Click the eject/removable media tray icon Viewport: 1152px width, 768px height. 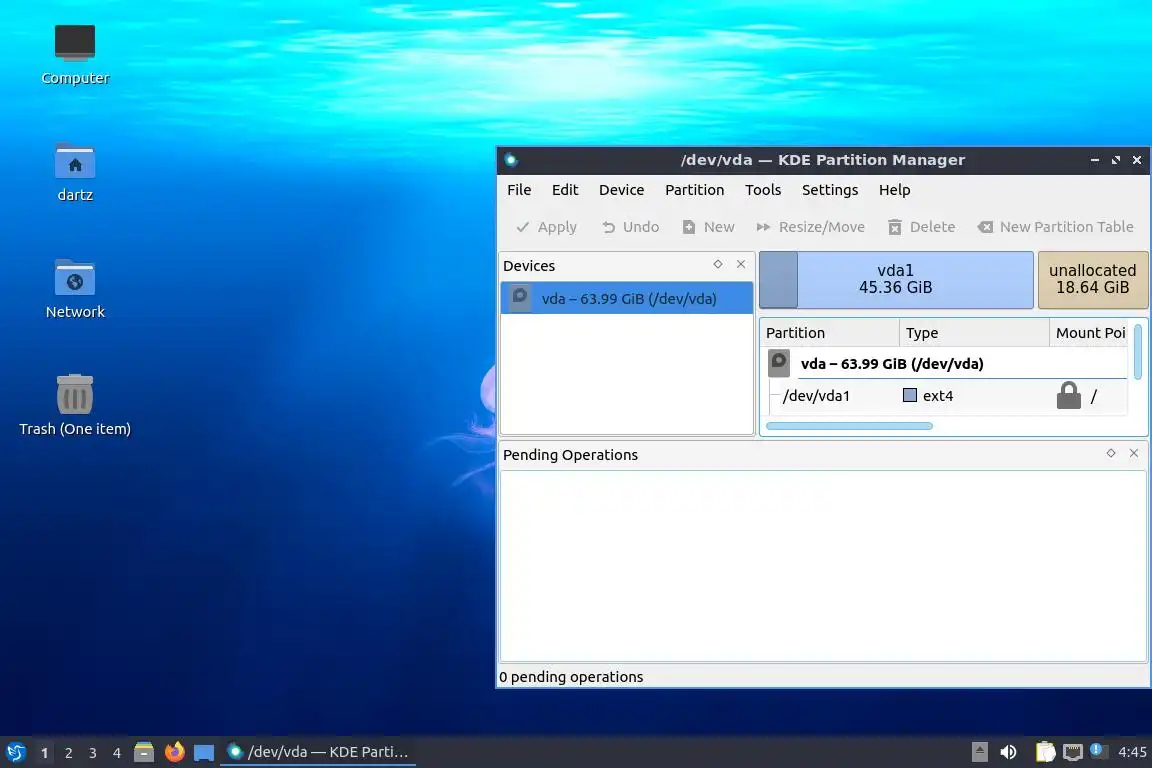point(979,752)
